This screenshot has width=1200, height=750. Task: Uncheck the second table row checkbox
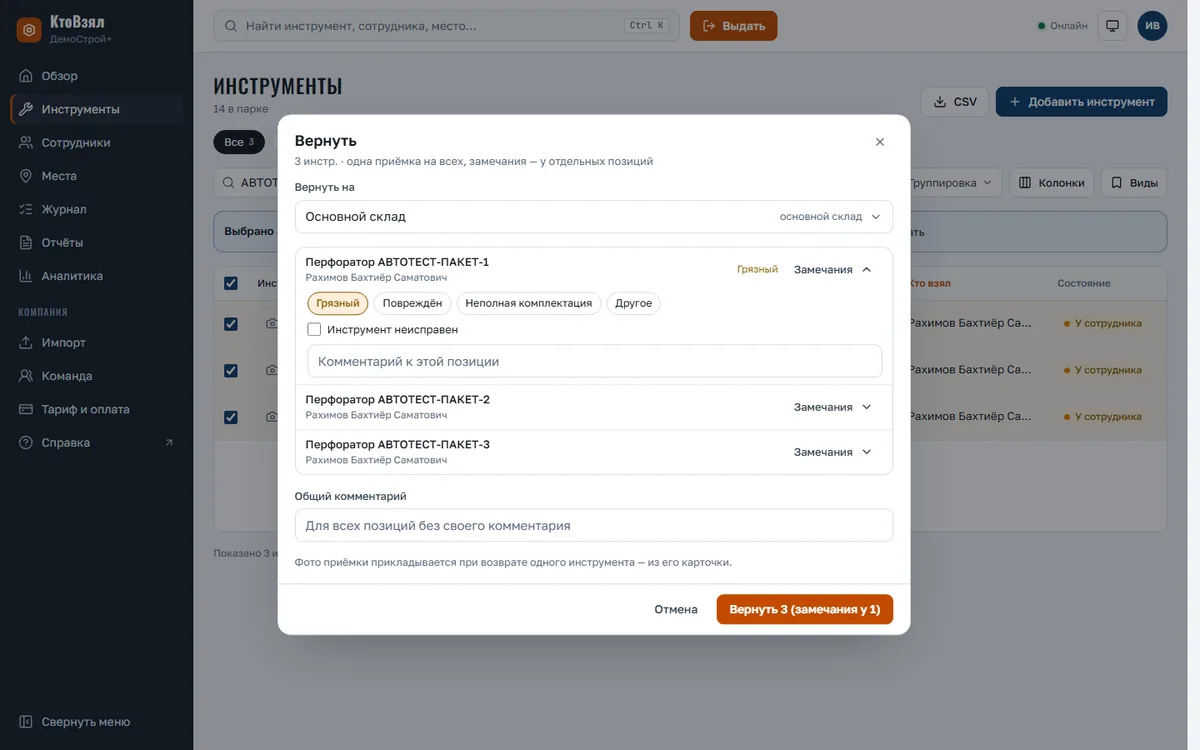tap(231, 371)
